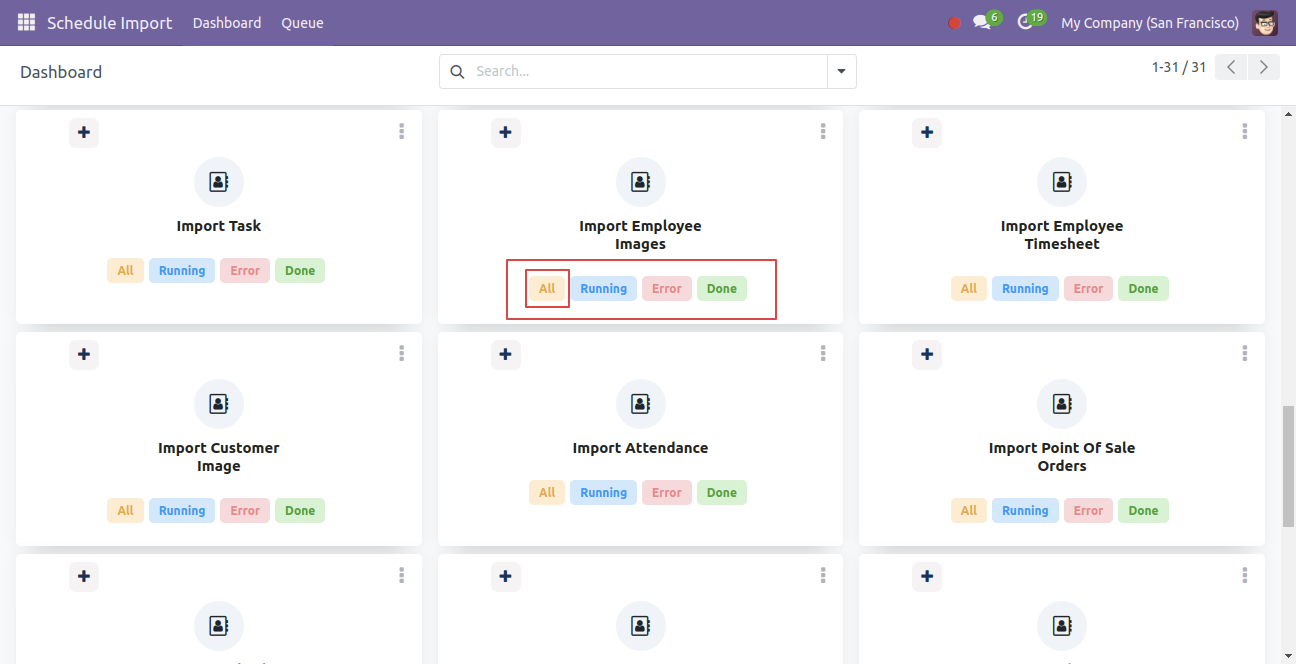Screen dimensions: 1296x664
Task: Click Done on Import Employee Images
Action: coord(722,289)
